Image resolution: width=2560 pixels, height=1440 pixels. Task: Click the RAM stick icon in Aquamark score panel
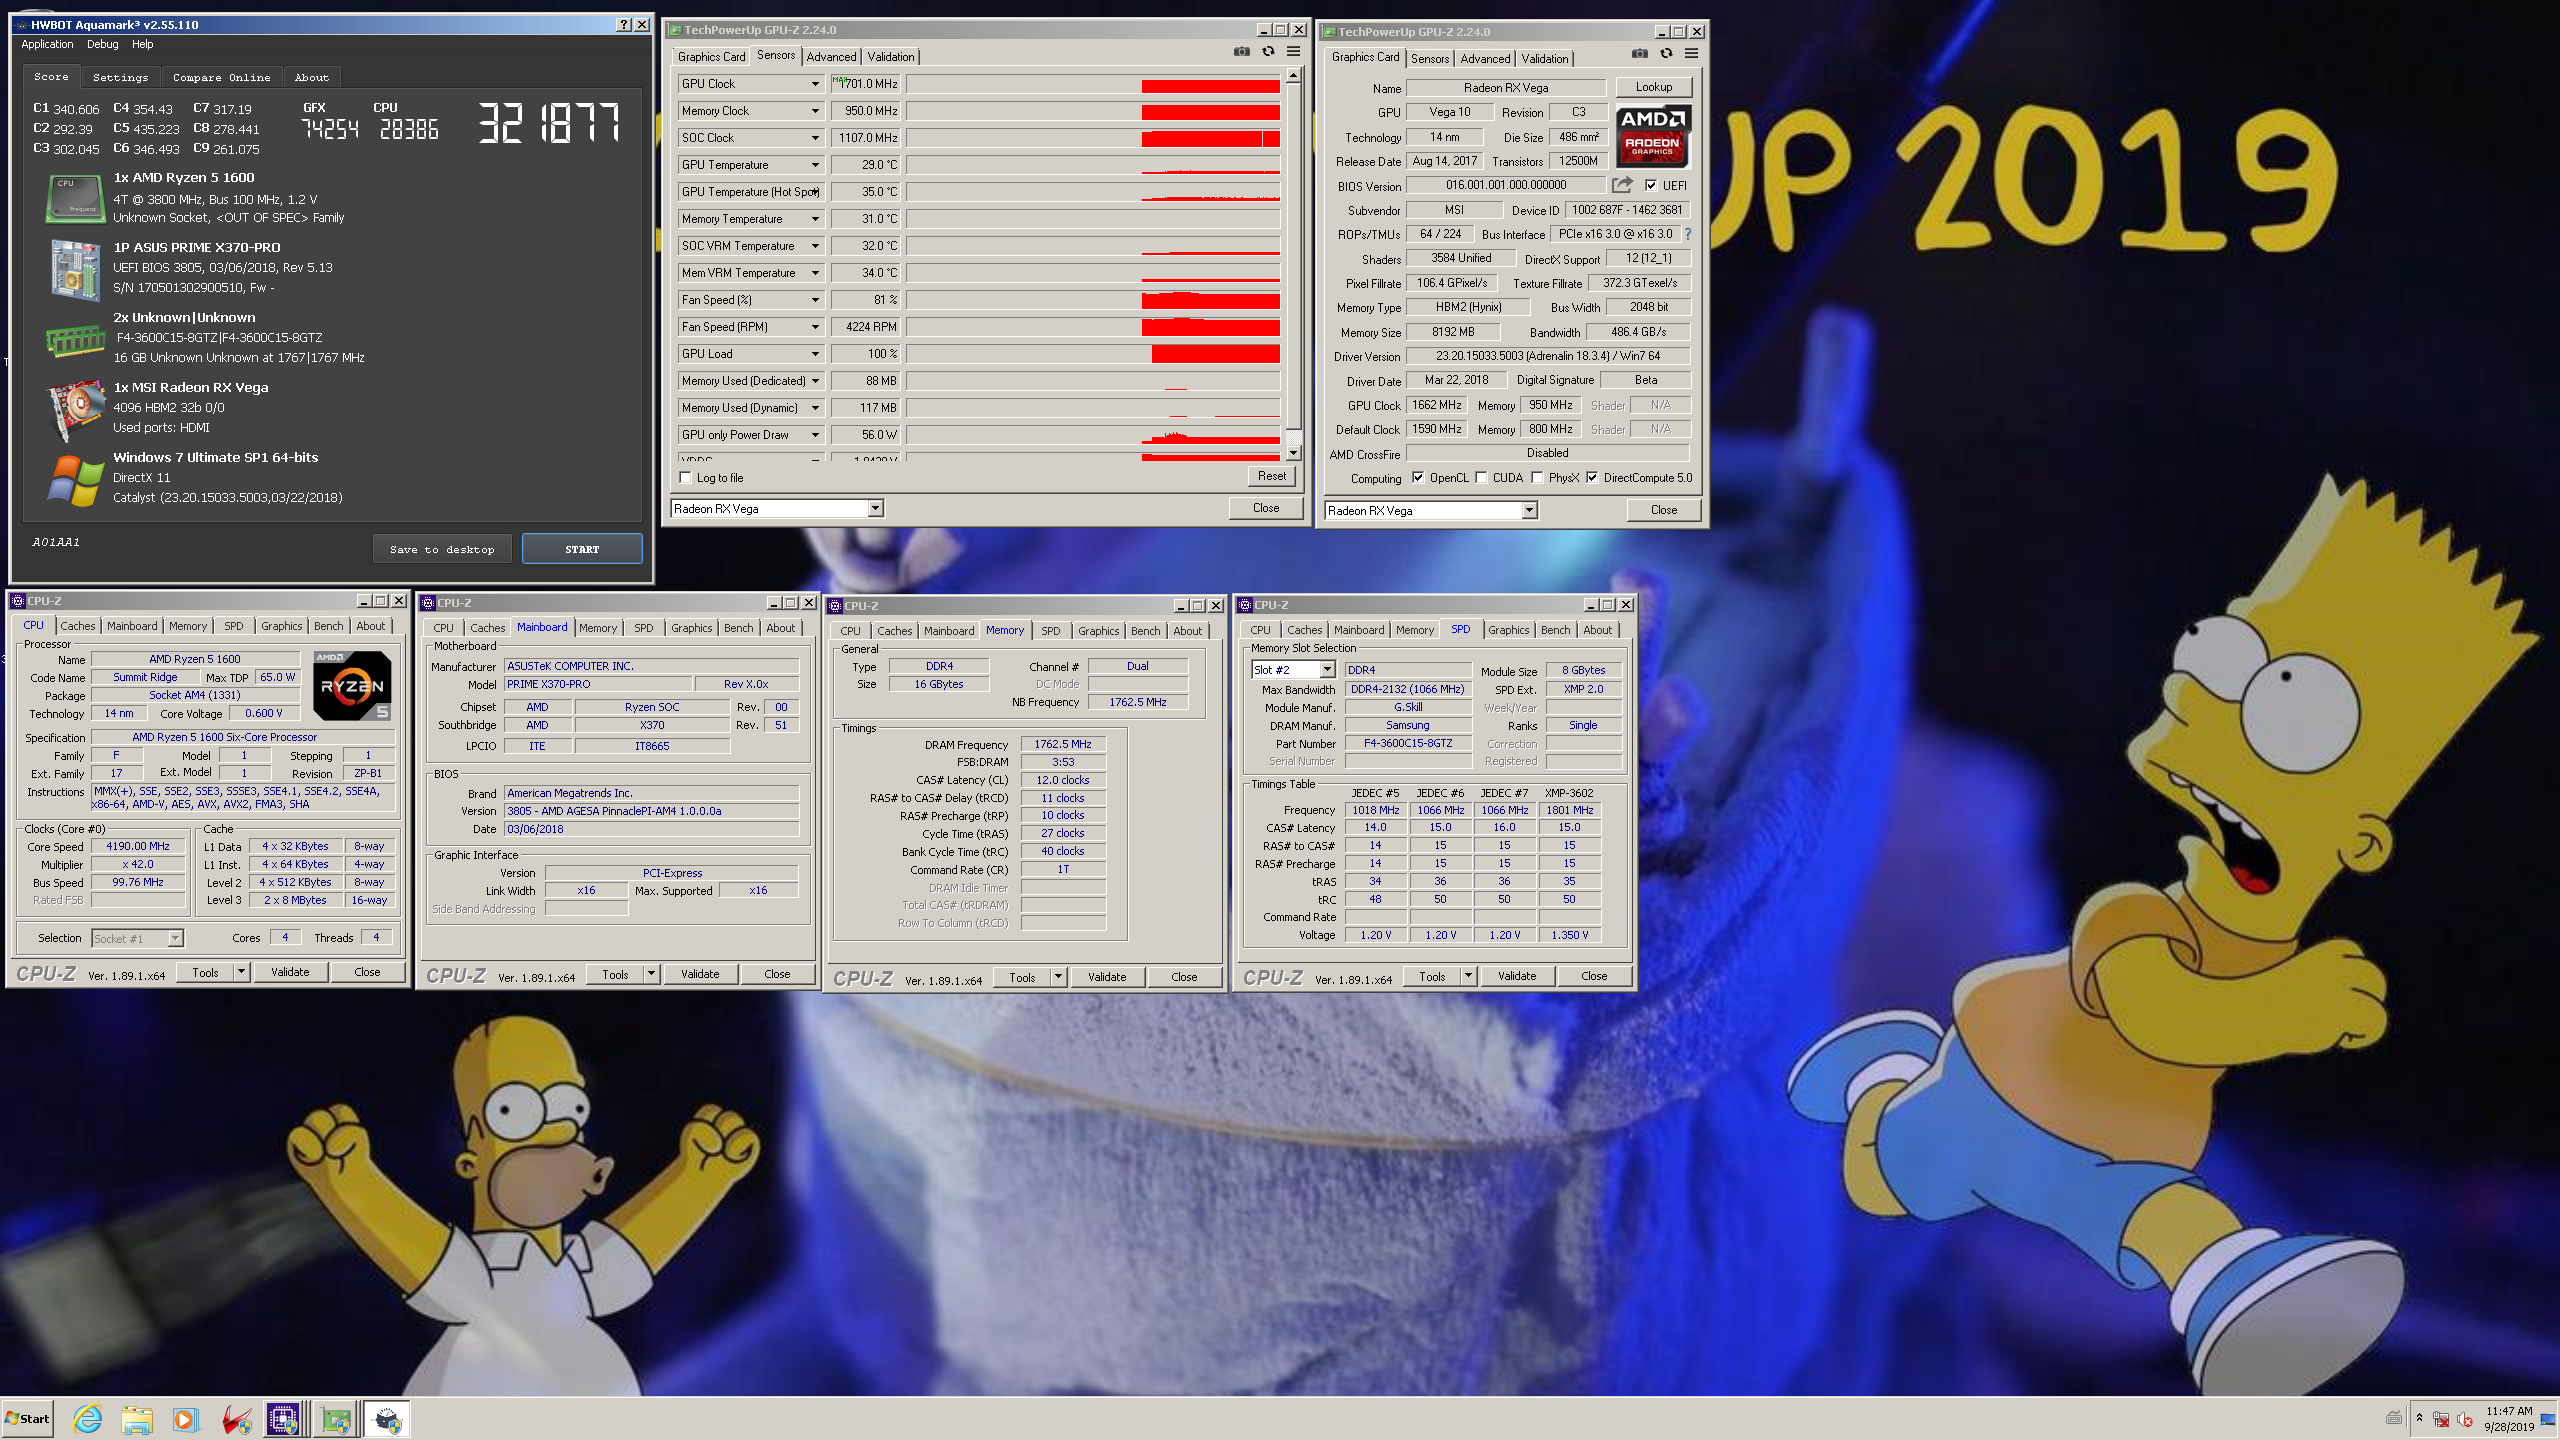[75, 341]
